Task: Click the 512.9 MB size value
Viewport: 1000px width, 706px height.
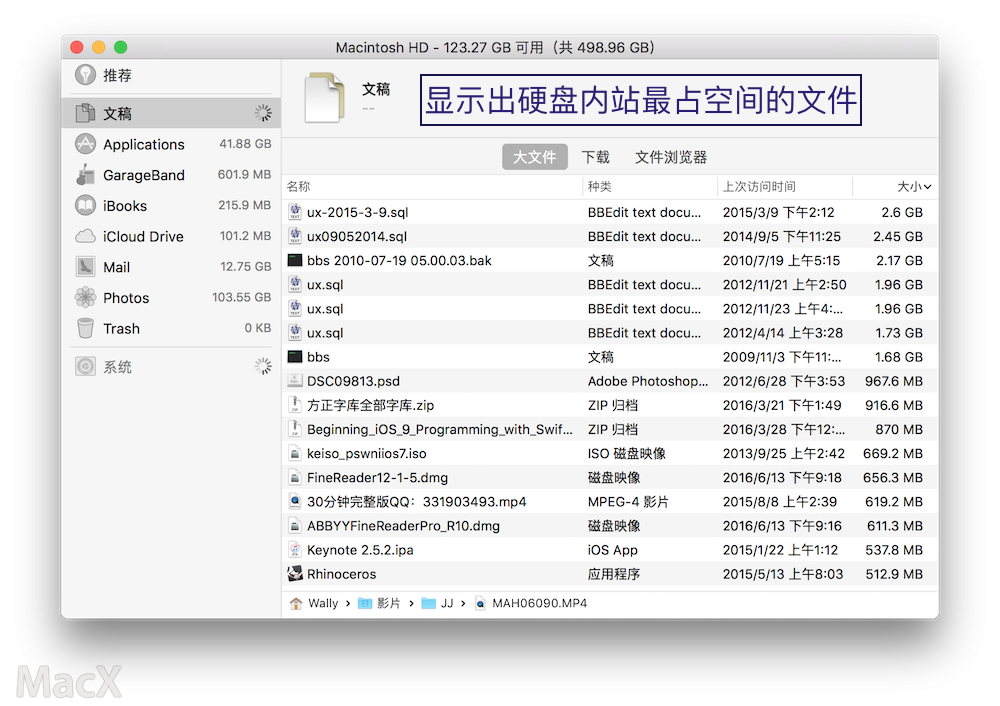Action: tap(894, 574)
